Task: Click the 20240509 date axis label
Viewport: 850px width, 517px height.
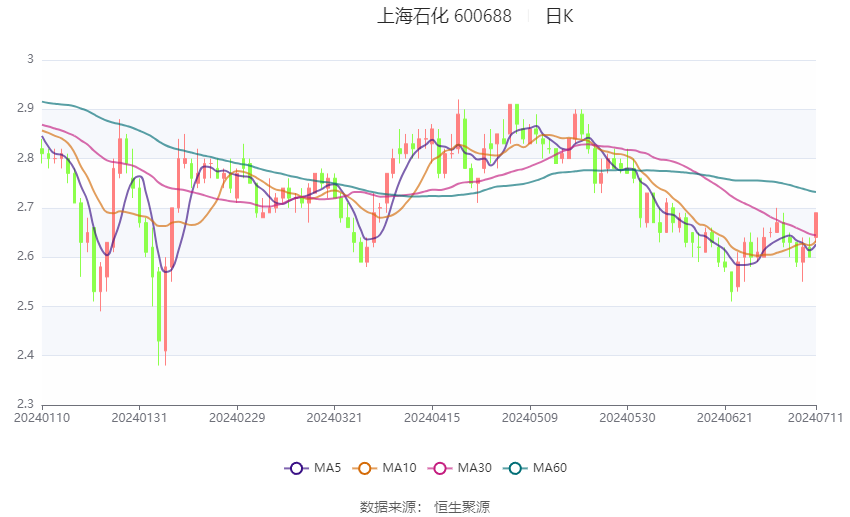Action: click(x=530, y=418)
